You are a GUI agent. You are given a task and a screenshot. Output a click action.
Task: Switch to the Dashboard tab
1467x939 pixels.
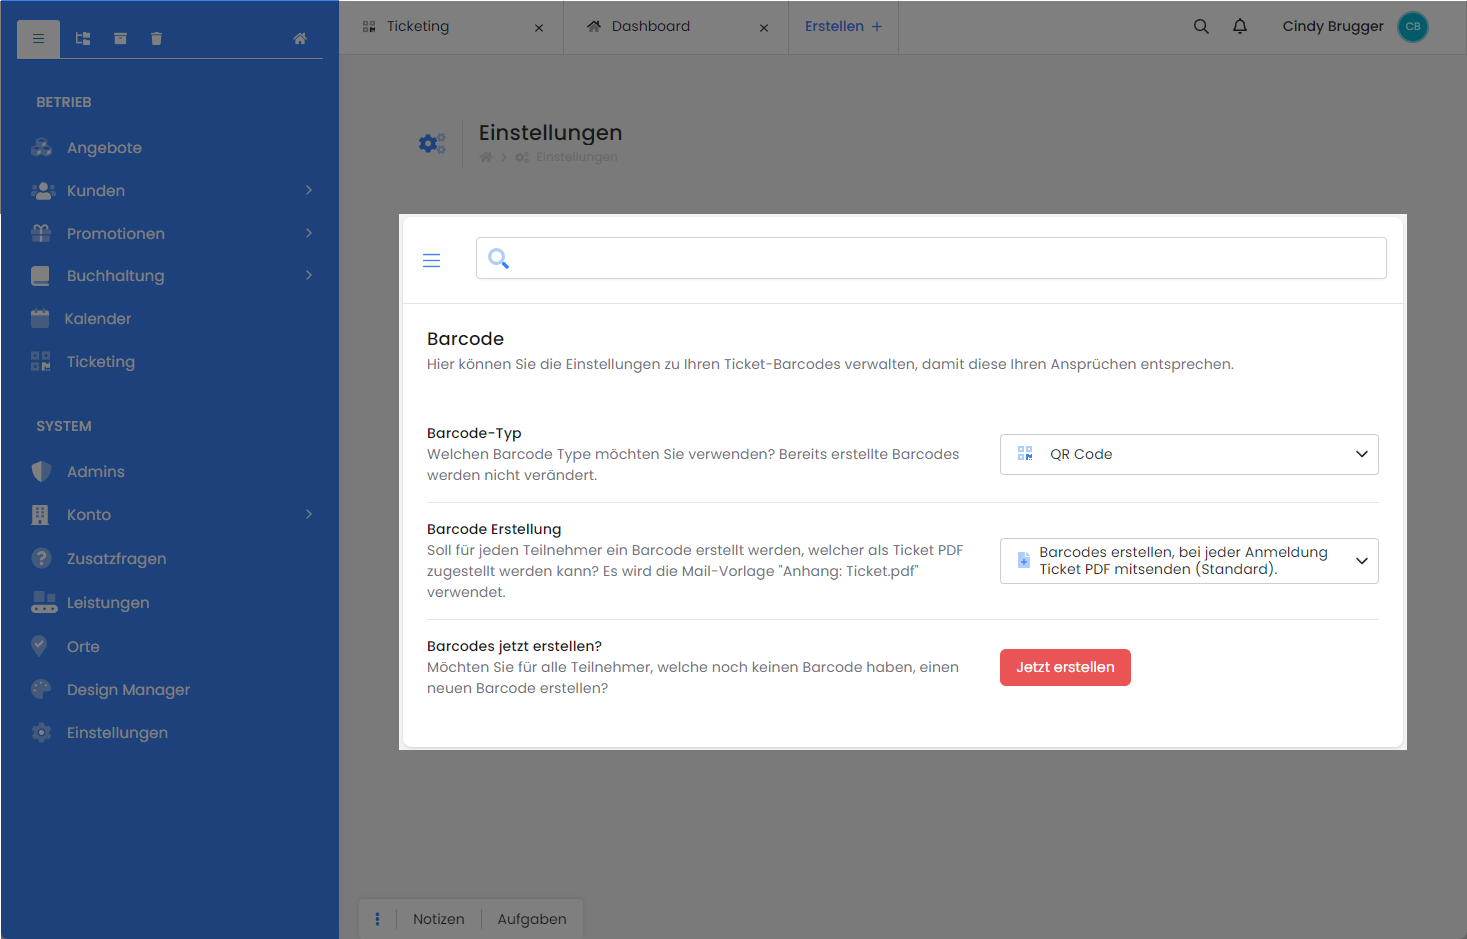[650, 27]
